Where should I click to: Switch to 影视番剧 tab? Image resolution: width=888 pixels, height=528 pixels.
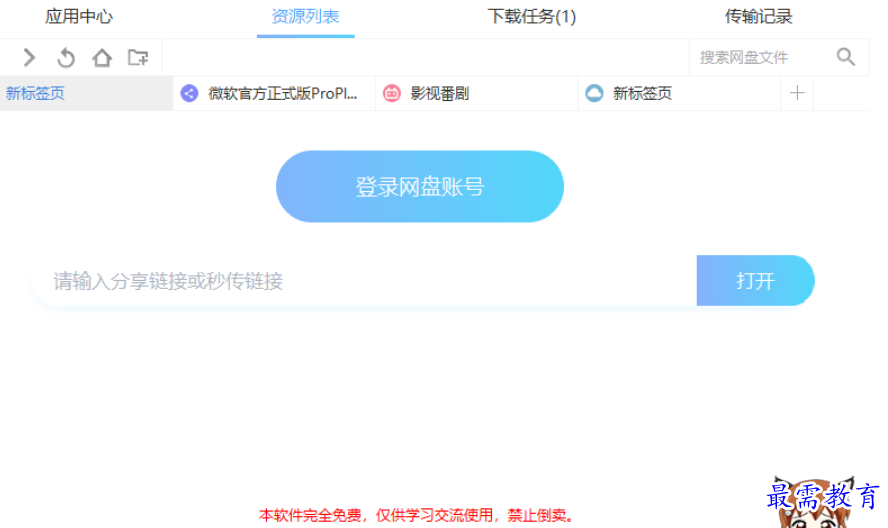(x=477, y=93)
